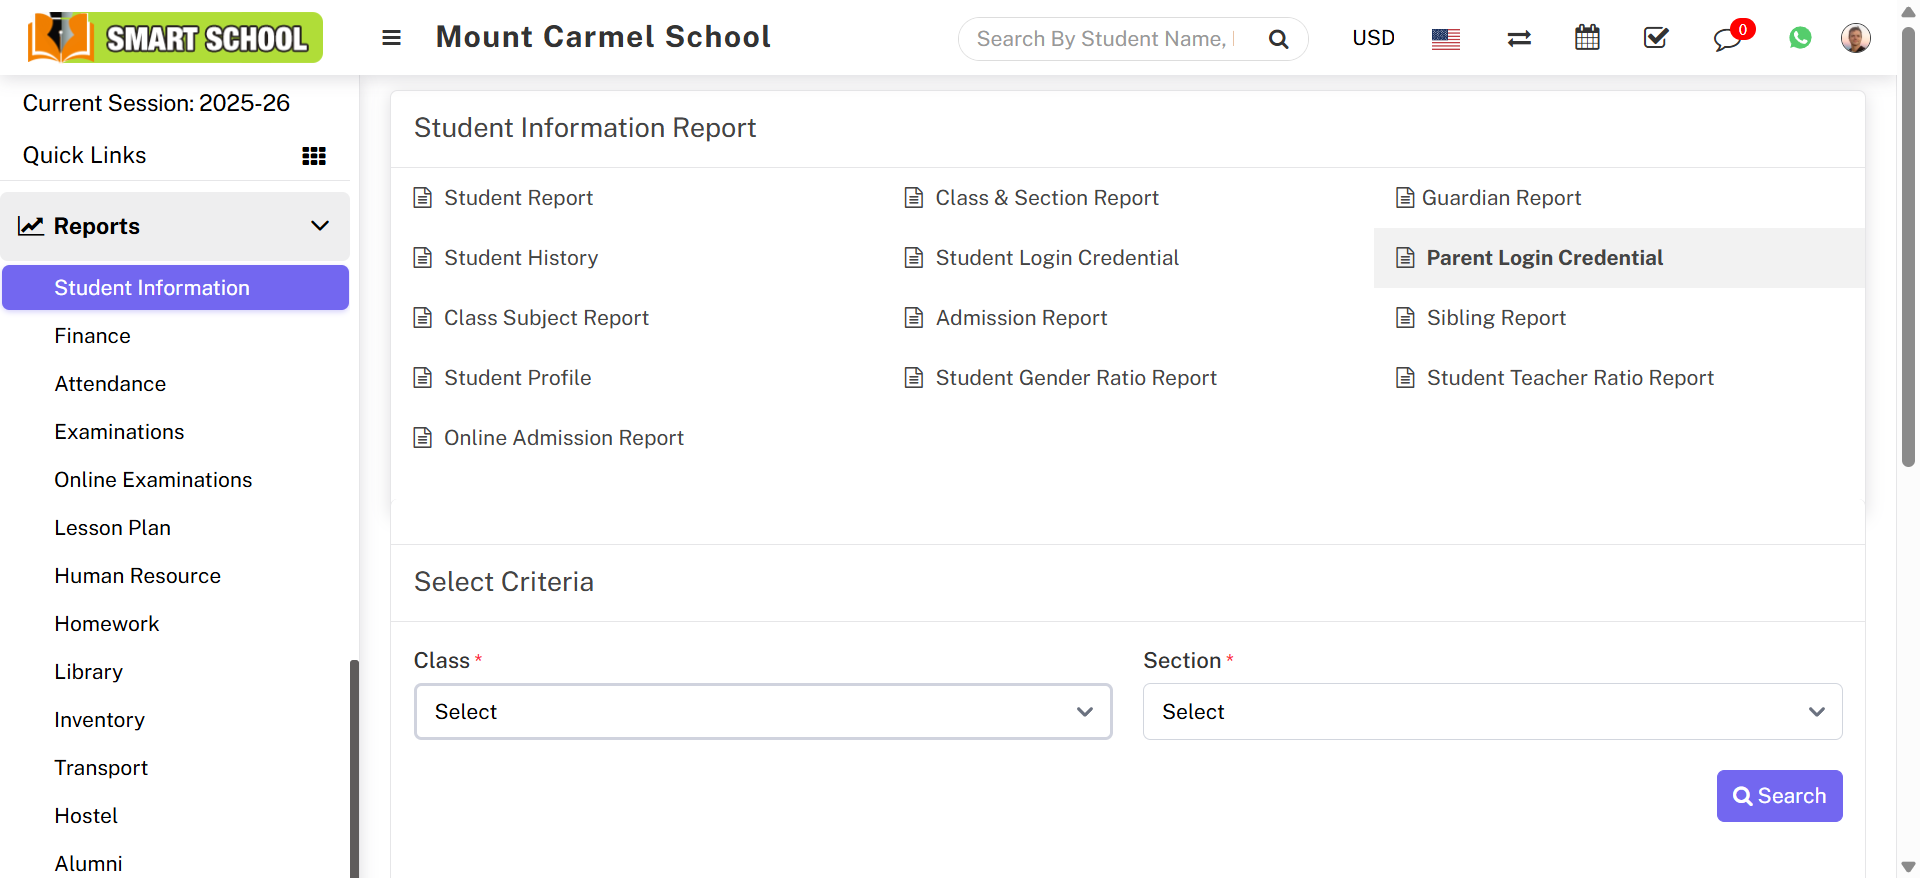Click the magnifier search icon in header
This screenshot has width=1920, height=878.
point(1278,39)
